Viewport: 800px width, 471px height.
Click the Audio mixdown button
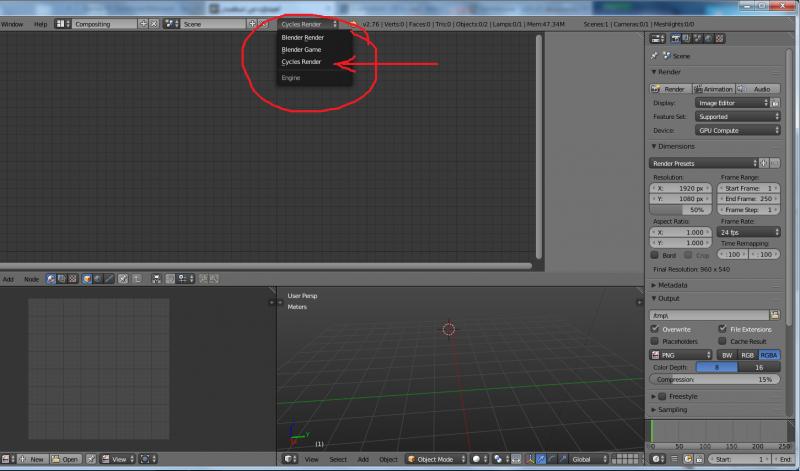tap(758, 89)
